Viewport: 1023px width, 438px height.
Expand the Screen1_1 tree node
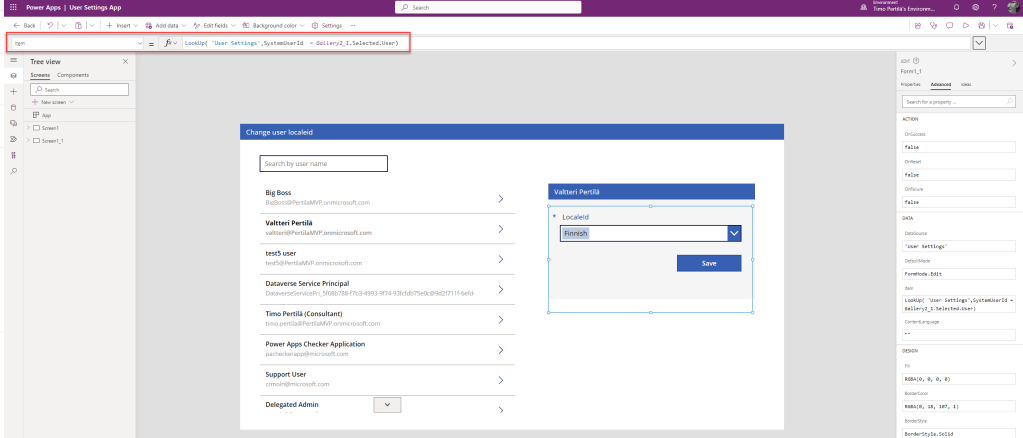click(x=28, y=141)
